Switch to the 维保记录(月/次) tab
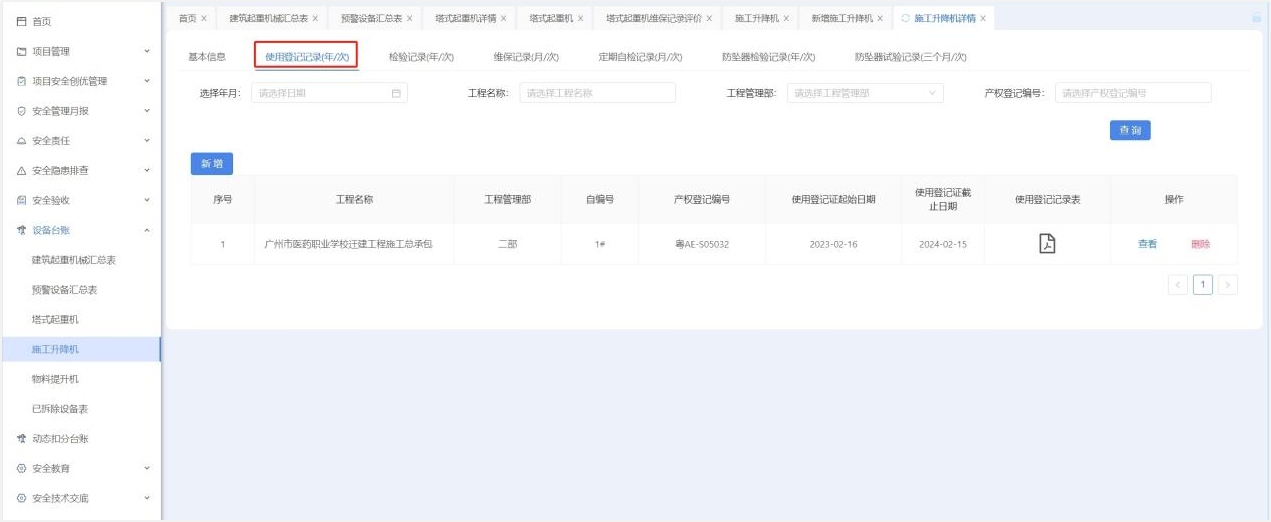The image size is (1271, 522). coord(526,57)
